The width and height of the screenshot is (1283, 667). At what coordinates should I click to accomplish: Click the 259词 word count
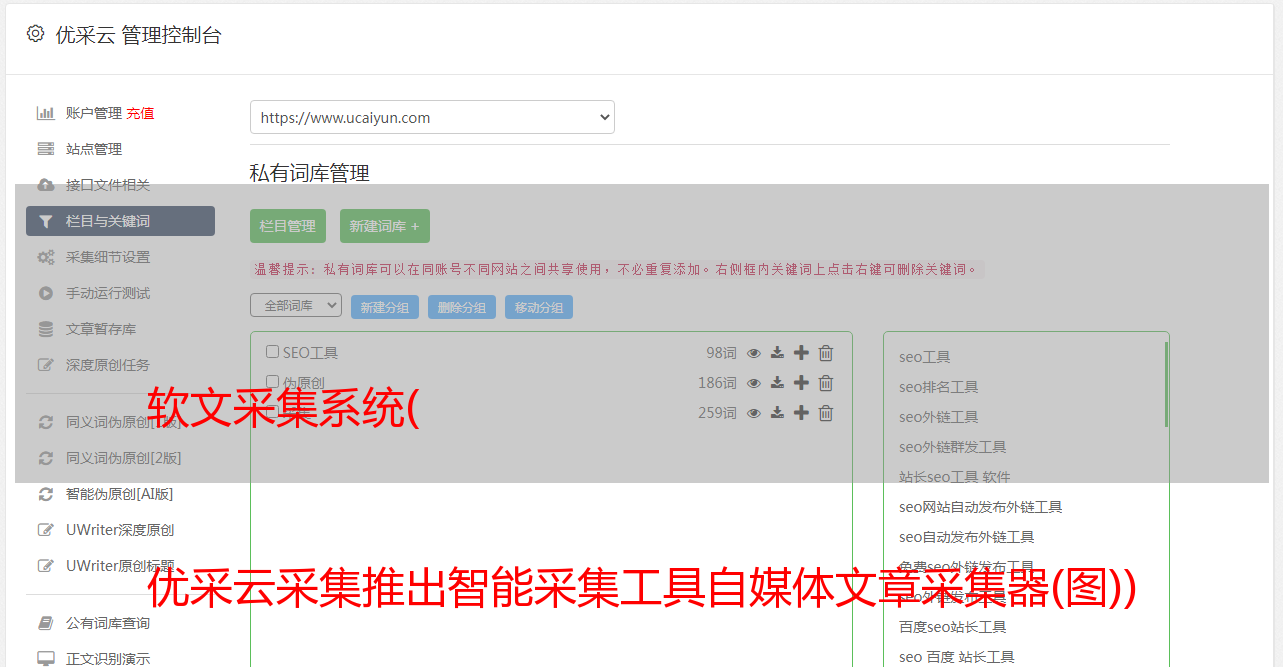717,413
